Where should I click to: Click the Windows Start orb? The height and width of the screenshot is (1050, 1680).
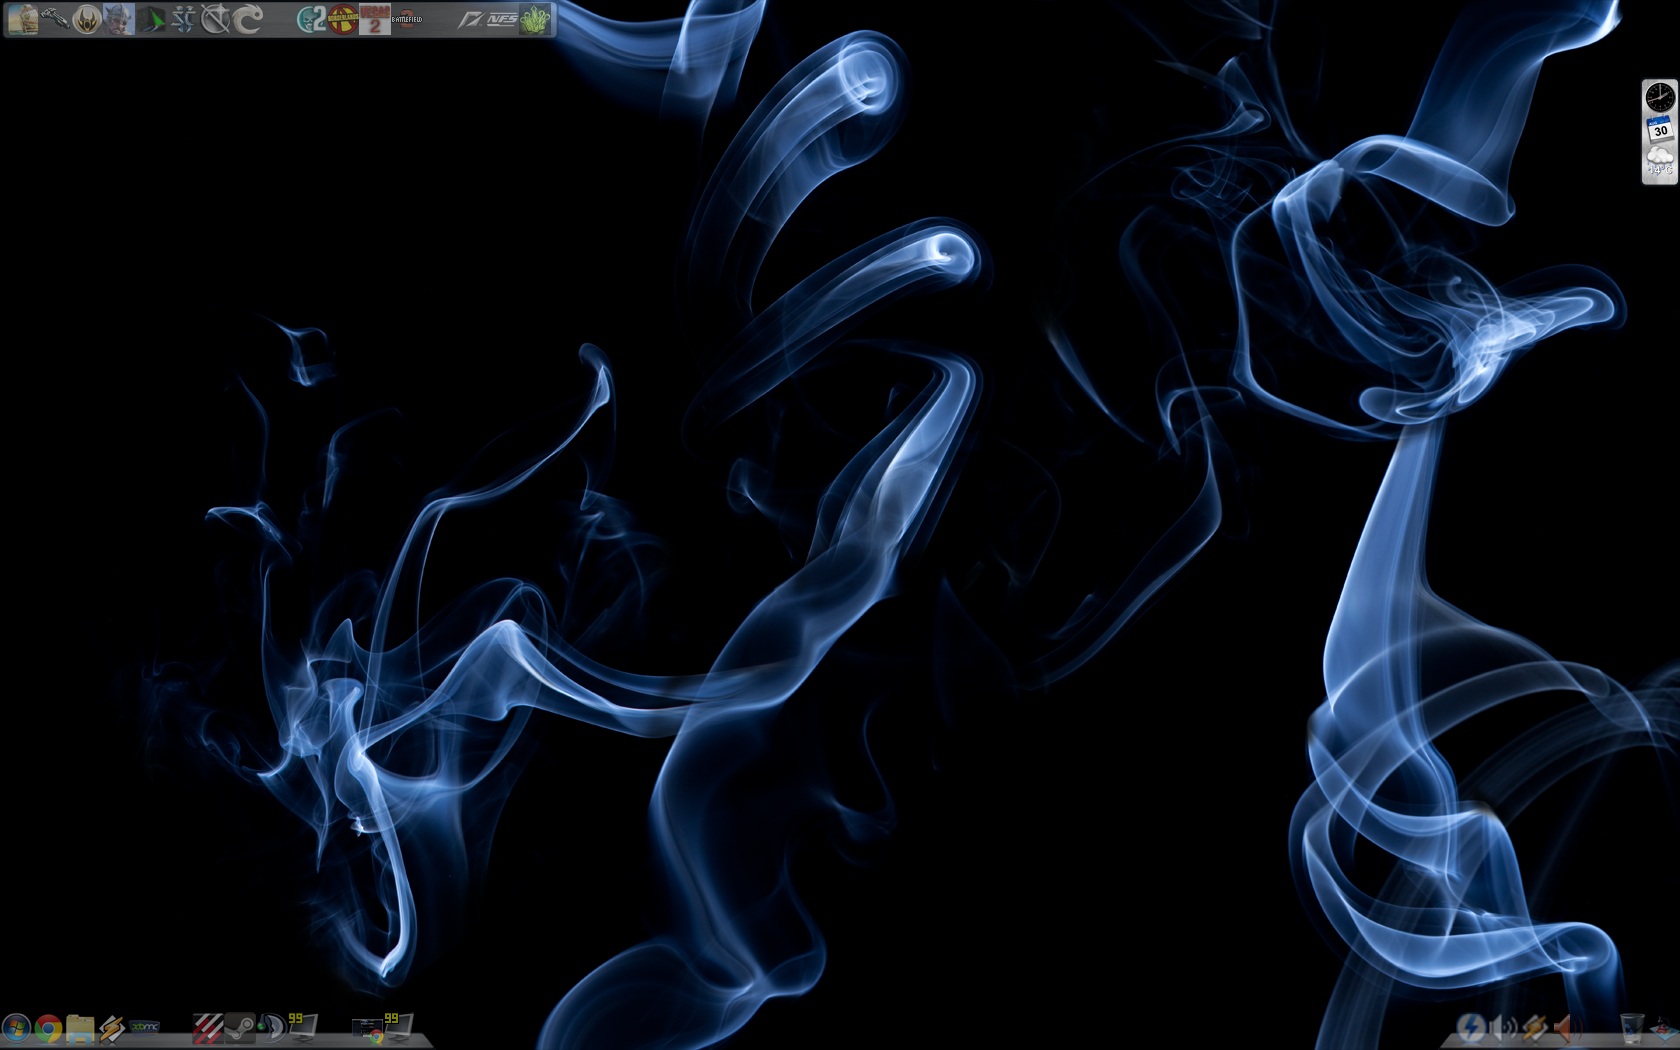(16, 1028)
